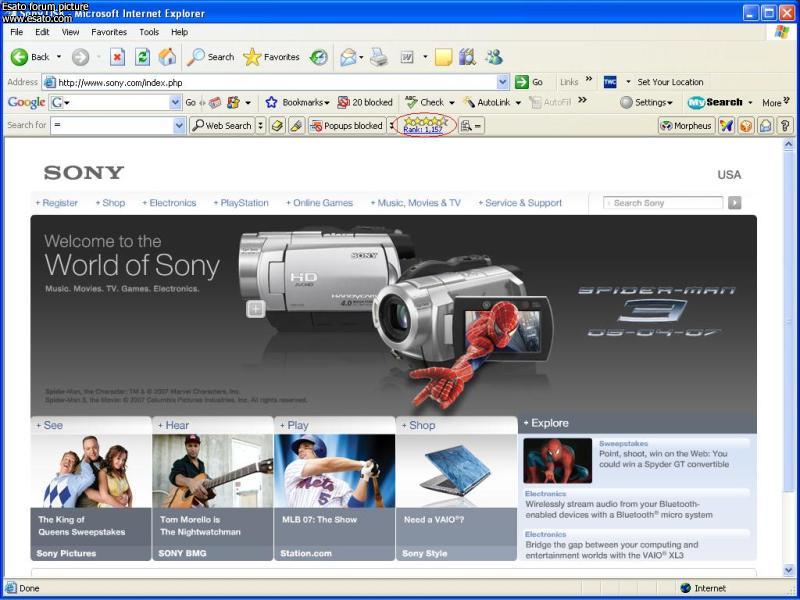Click the AutoLink wand button
The height and width of the screenshot is (600, 800).
pos(486,103)
